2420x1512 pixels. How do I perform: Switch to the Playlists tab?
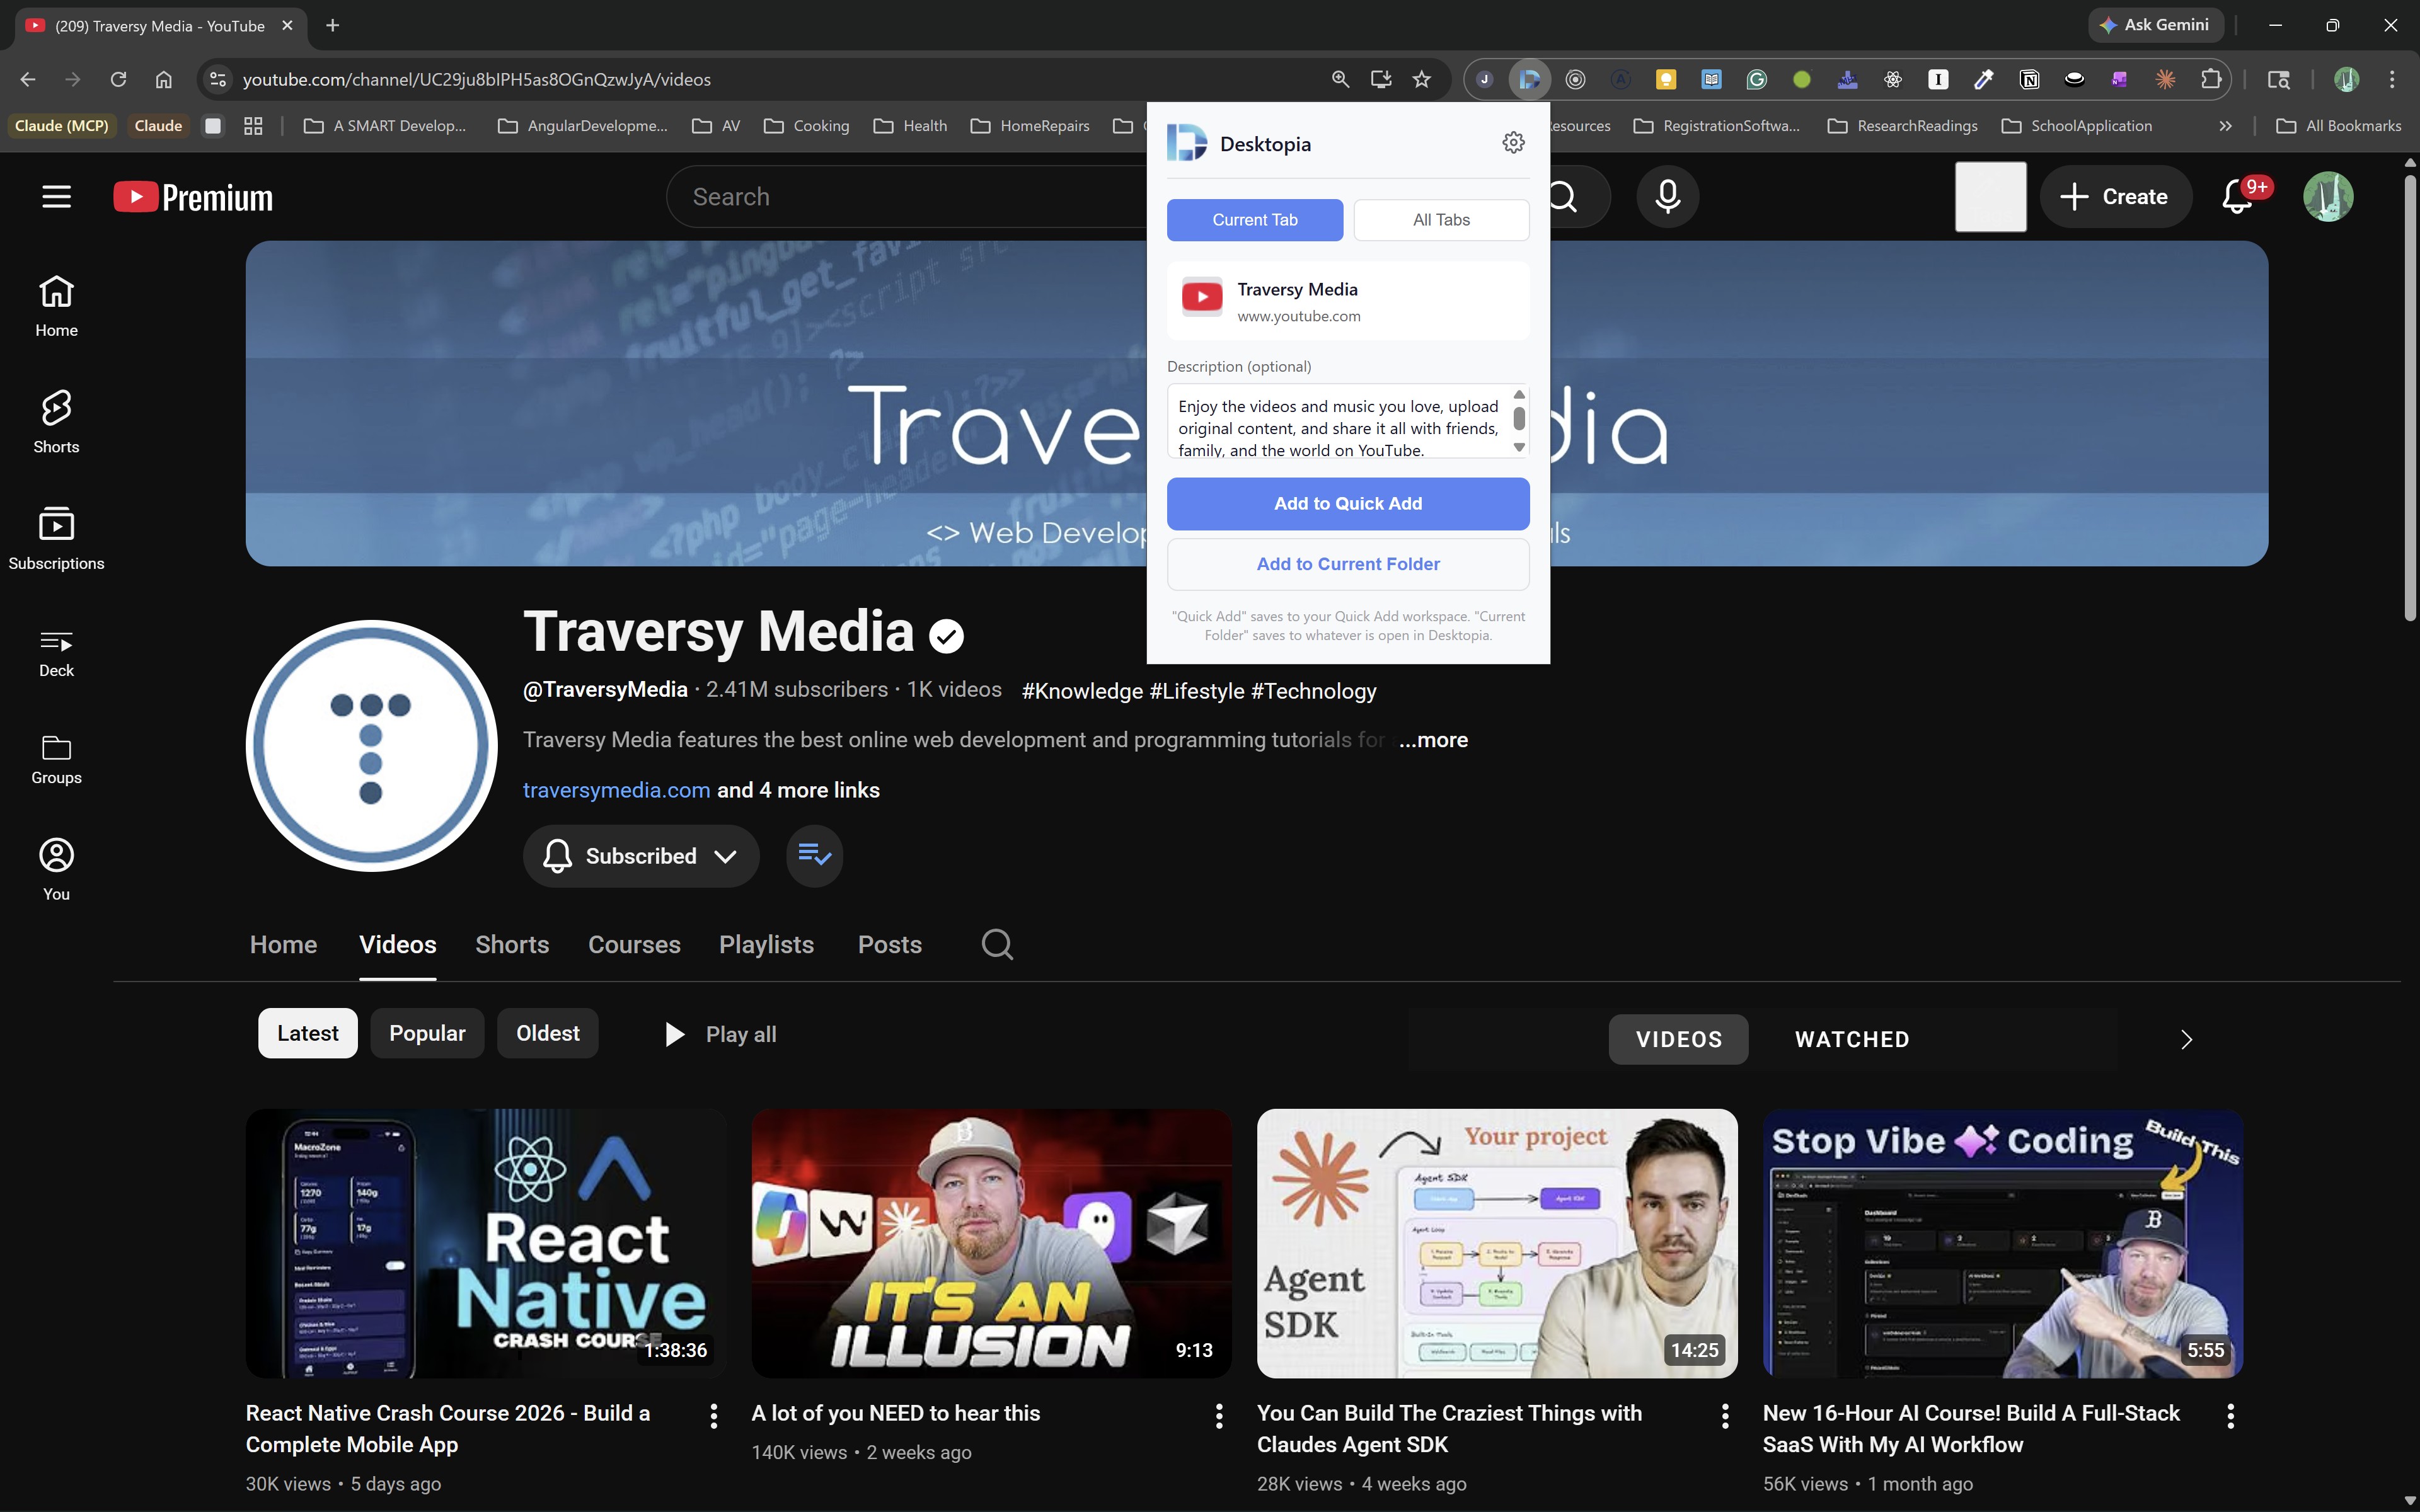766,944
